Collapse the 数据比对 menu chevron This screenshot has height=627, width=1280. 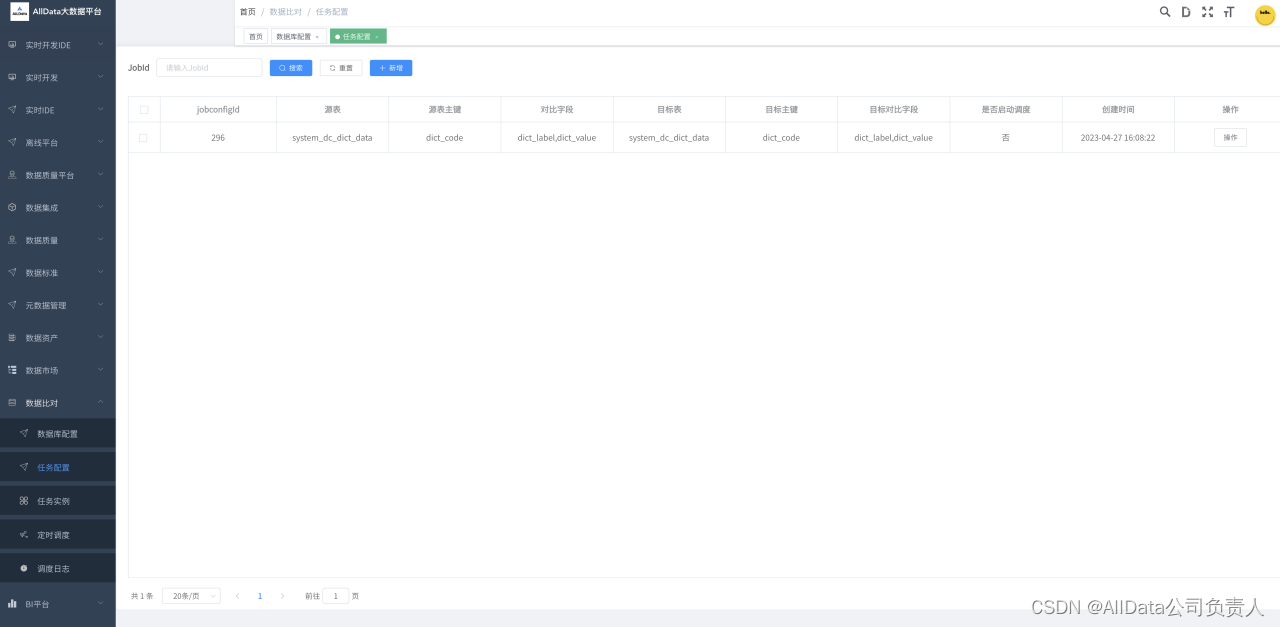pos(101,402)
